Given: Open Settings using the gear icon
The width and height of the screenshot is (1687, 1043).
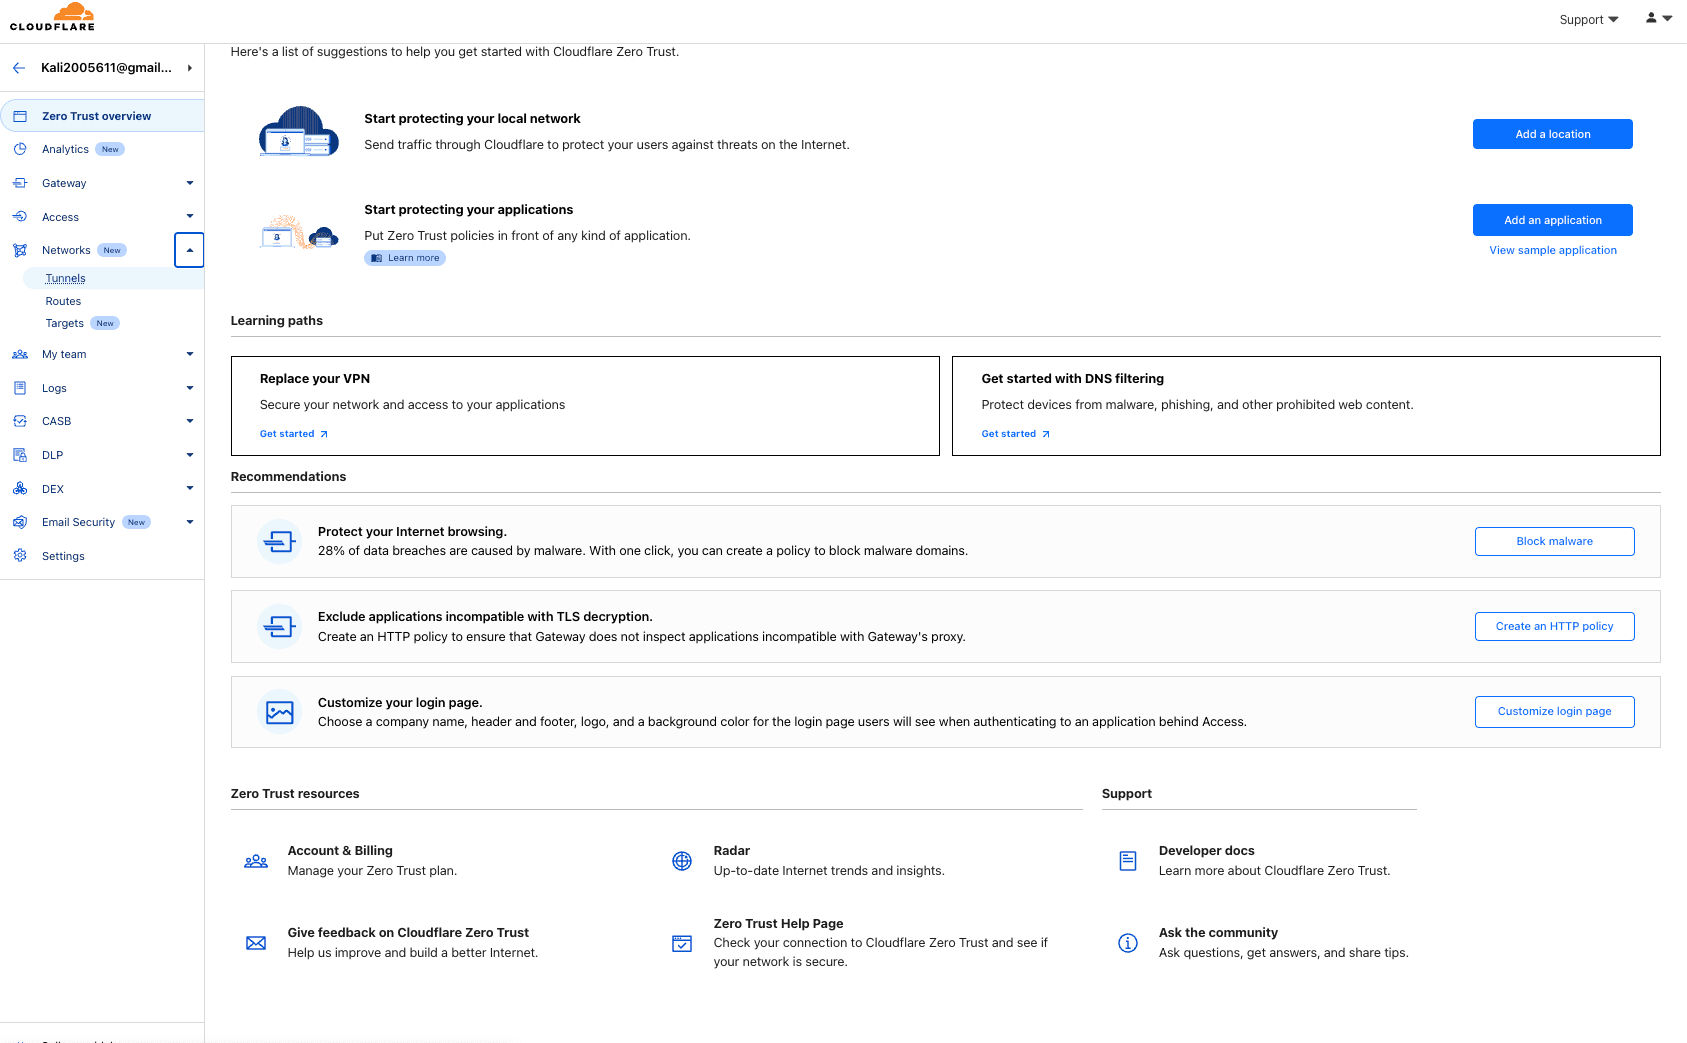Looking at the screenshot, I should coord(20,555).
